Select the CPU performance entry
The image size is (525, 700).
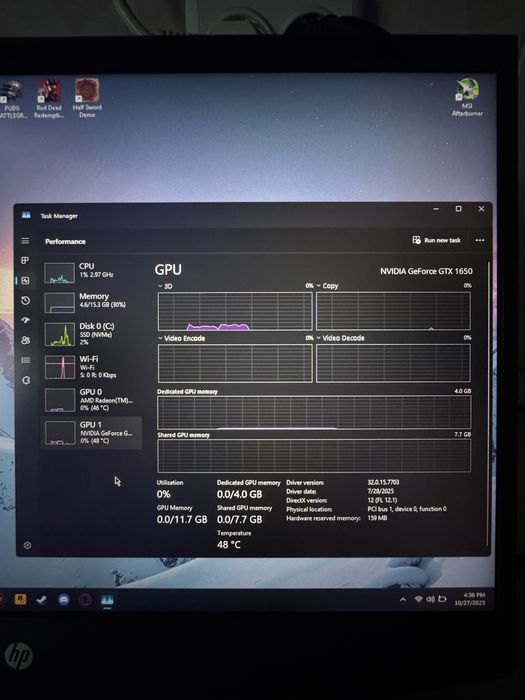[92, 272]
